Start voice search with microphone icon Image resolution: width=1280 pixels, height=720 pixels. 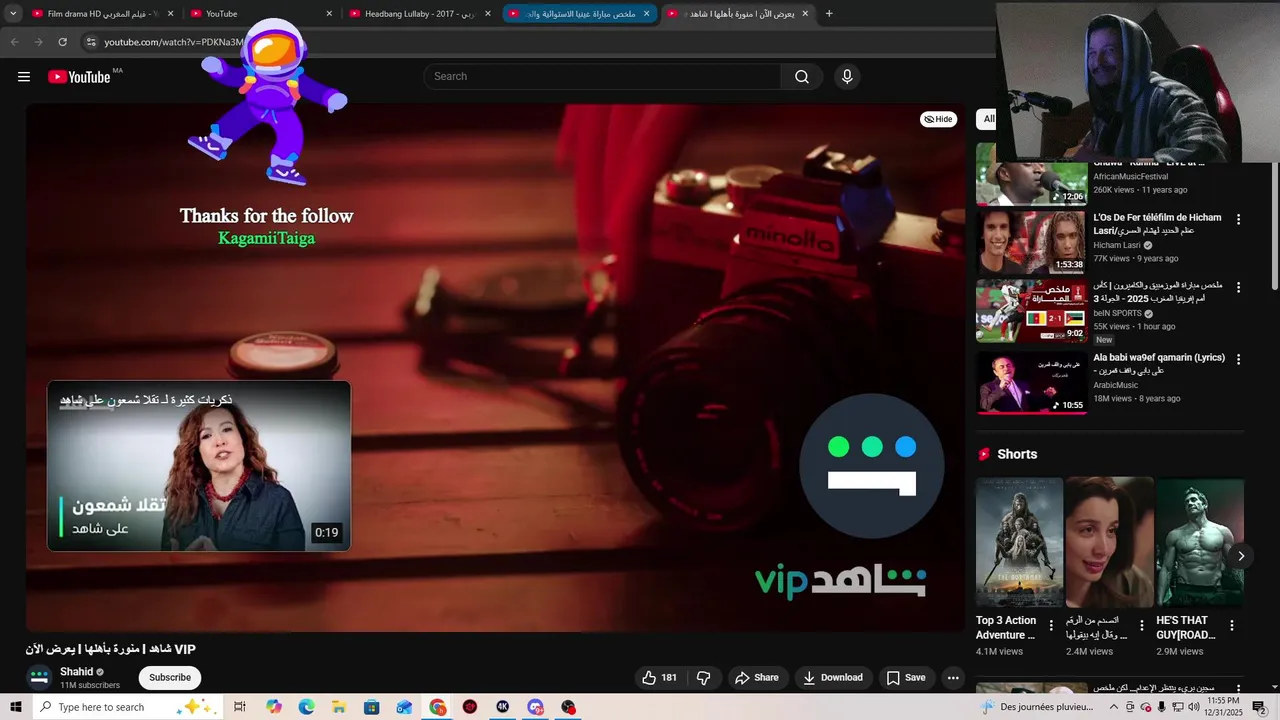tap(847, 77)
